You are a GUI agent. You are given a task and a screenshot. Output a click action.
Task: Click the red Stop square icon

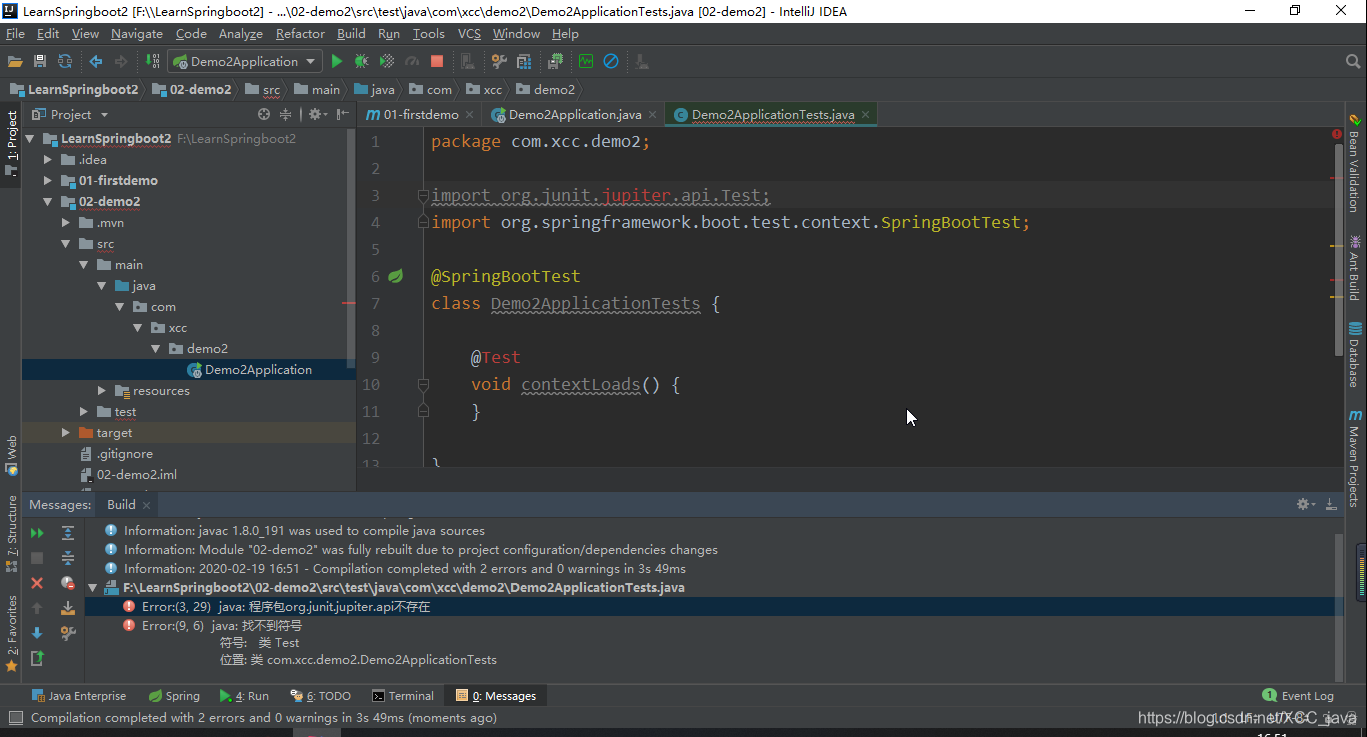pos(437,61)
